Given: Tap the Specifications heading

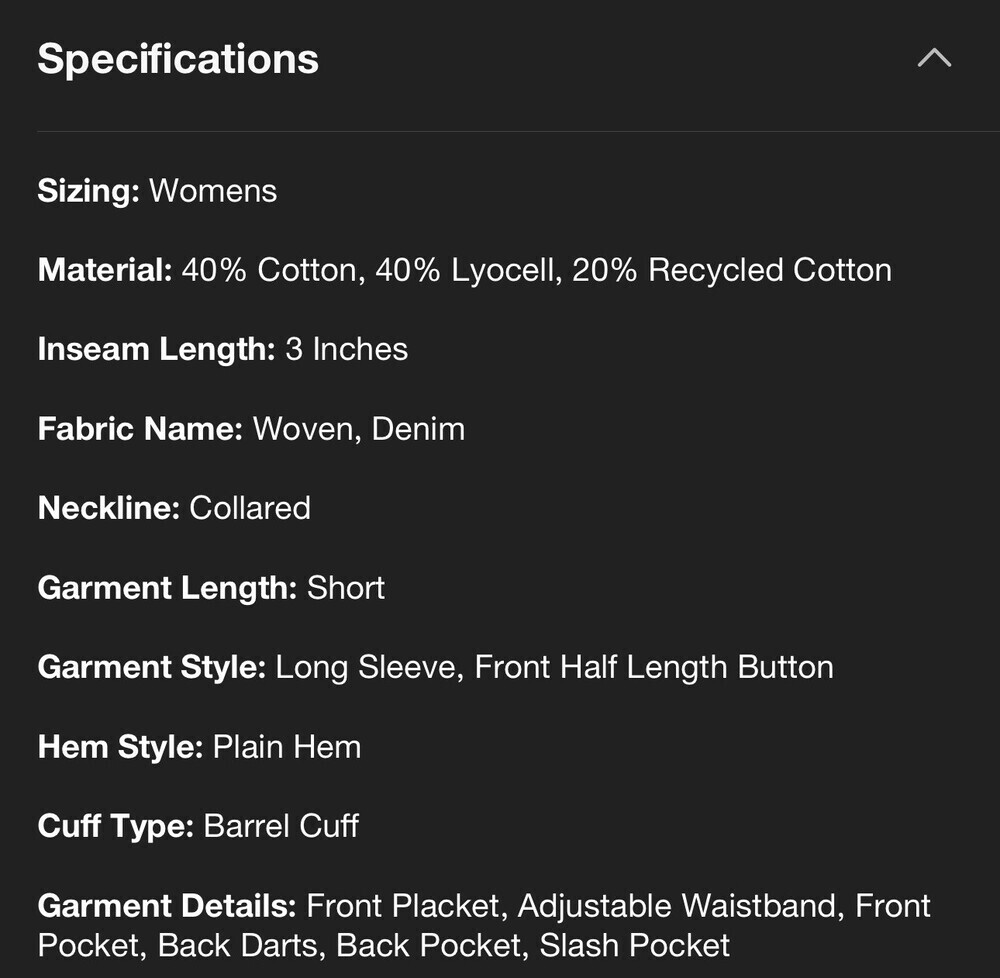Looking at the screenshot, I should pos(178,59).
